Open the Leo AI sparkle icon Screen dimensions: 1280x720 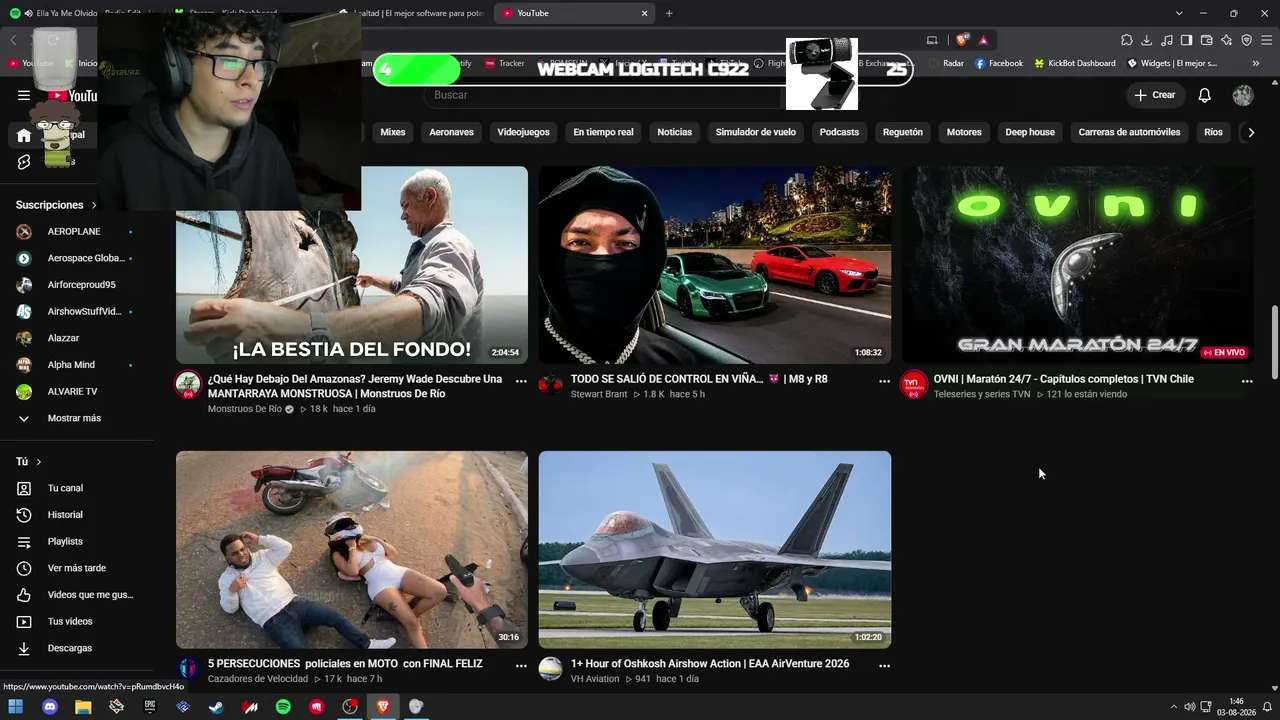(x=1227, y=40)
